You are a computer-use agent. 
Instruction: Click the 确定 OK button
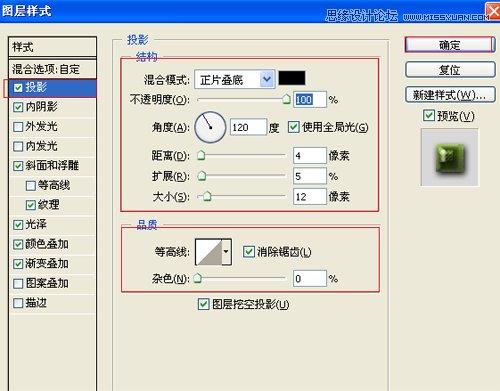[x=450, y=45]
